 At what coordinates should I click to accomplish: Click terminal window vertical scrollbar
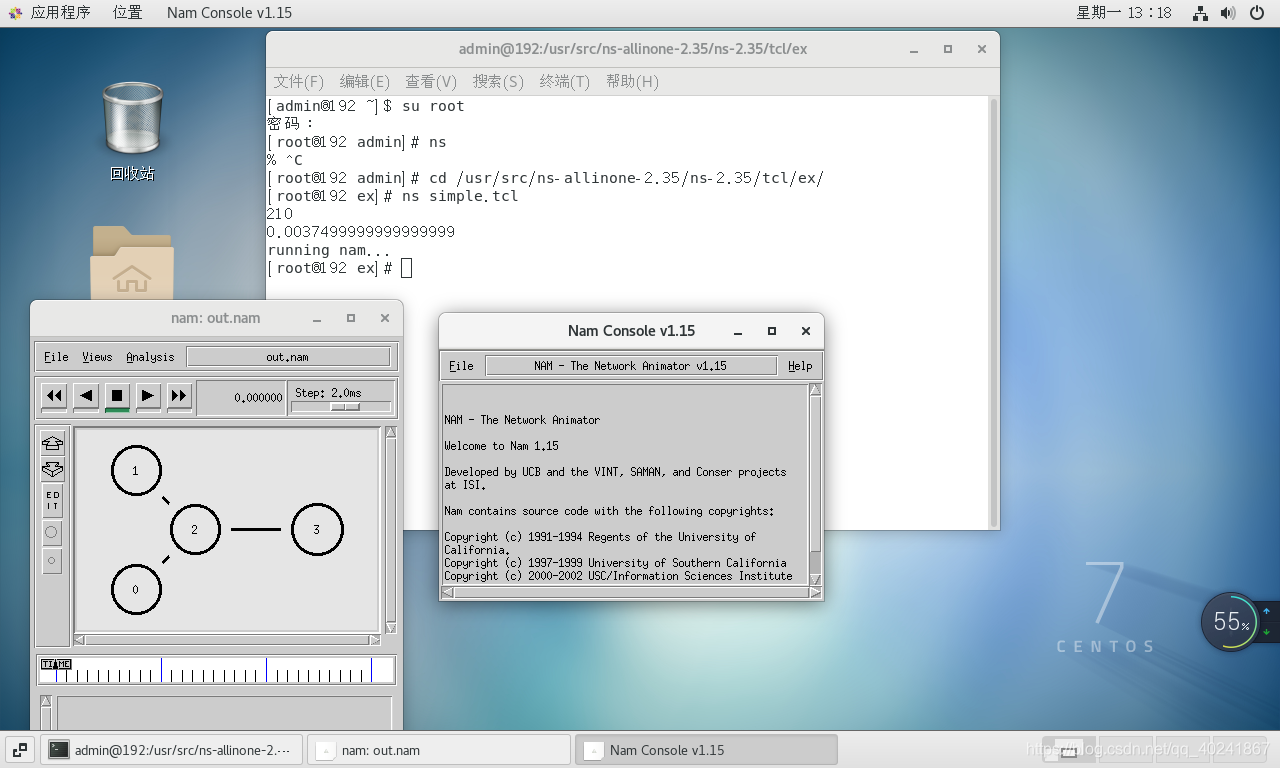[x=993, y=312]
